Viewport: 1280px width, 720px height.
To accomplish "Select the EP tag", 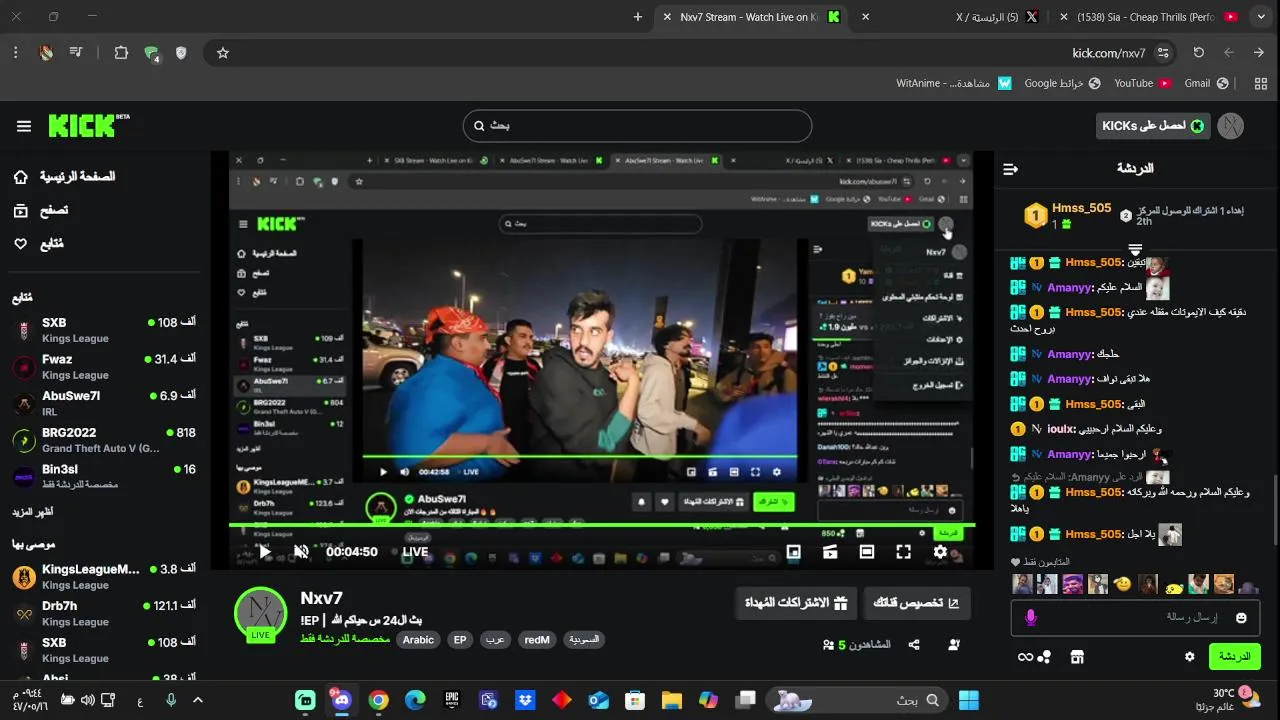I will pyautogui.click(x=460, y=640).
